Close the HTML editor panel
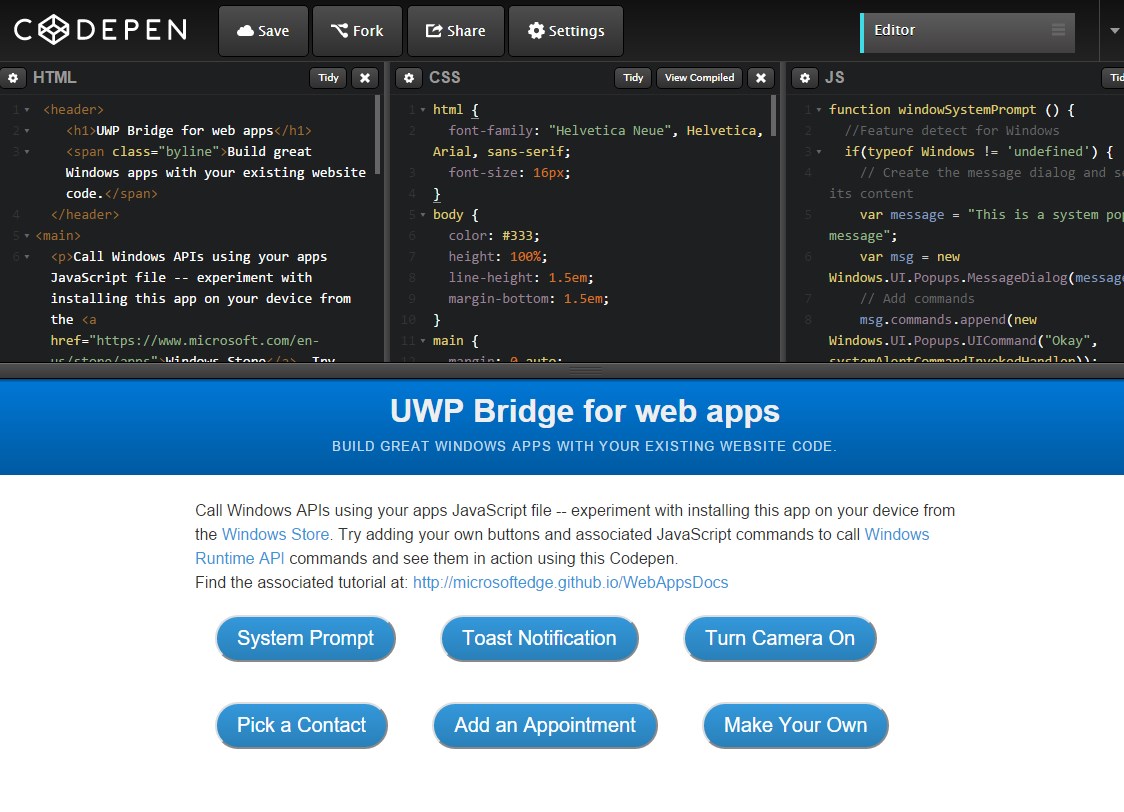This screenshot has width=1124, height=812. point(365,77)
